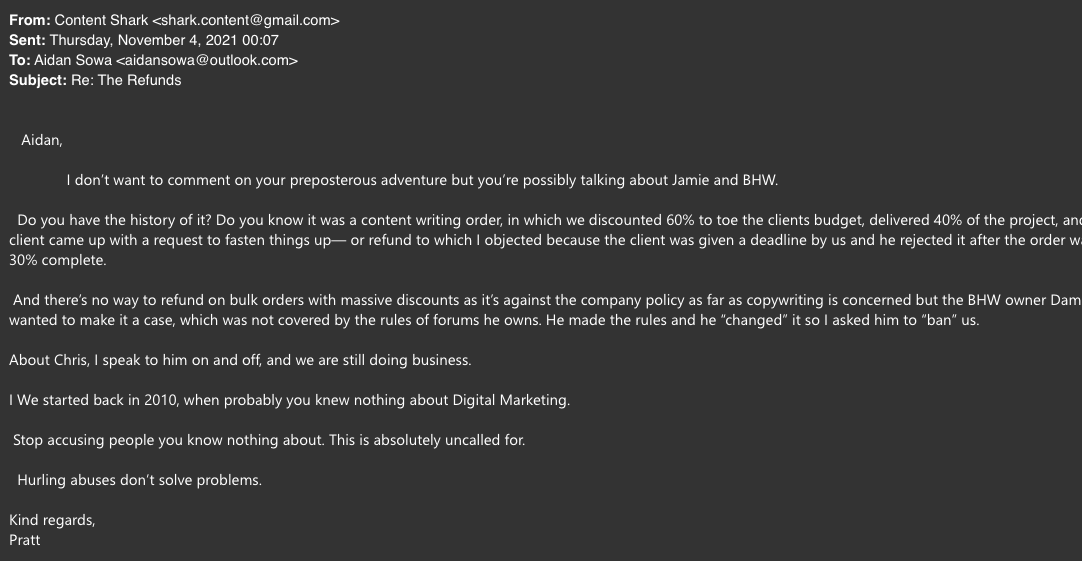Click the sender email shark.content@gmail.com
Viewport: 1082px width, 561px height.
coord(246,21)
